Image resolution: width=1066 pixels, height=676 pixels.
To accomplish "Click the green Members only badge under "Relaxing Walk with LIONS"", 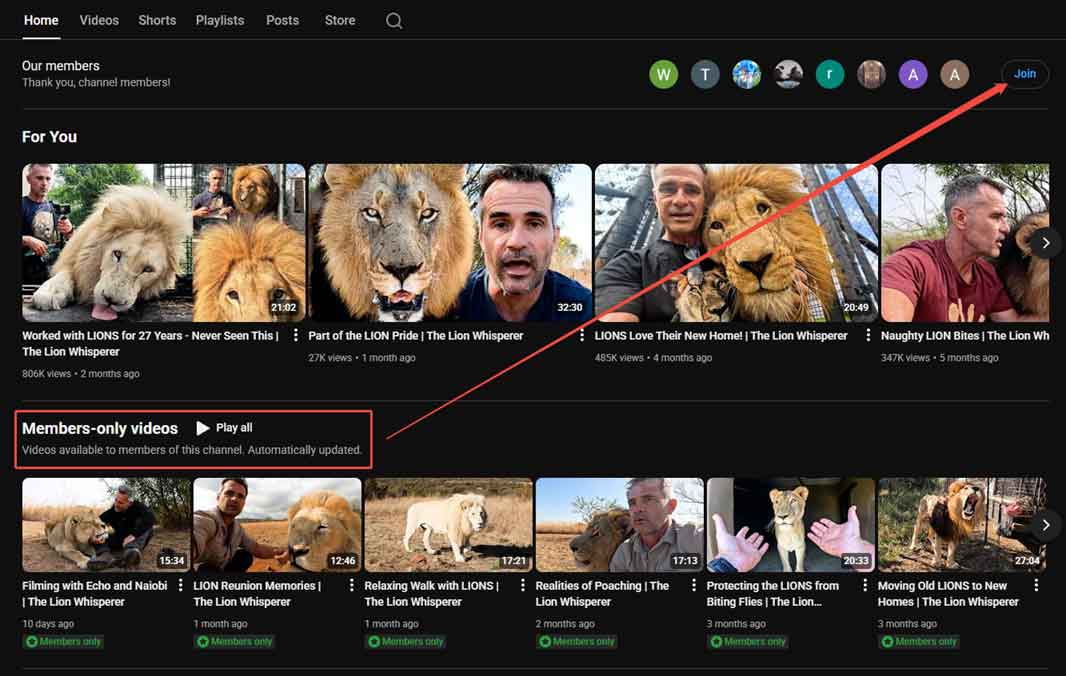I will (405, 641).
